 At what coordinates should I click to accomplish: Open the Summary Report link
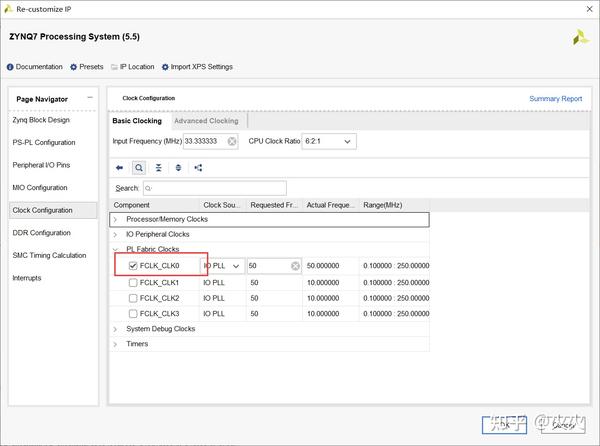(x=555, y=99)
